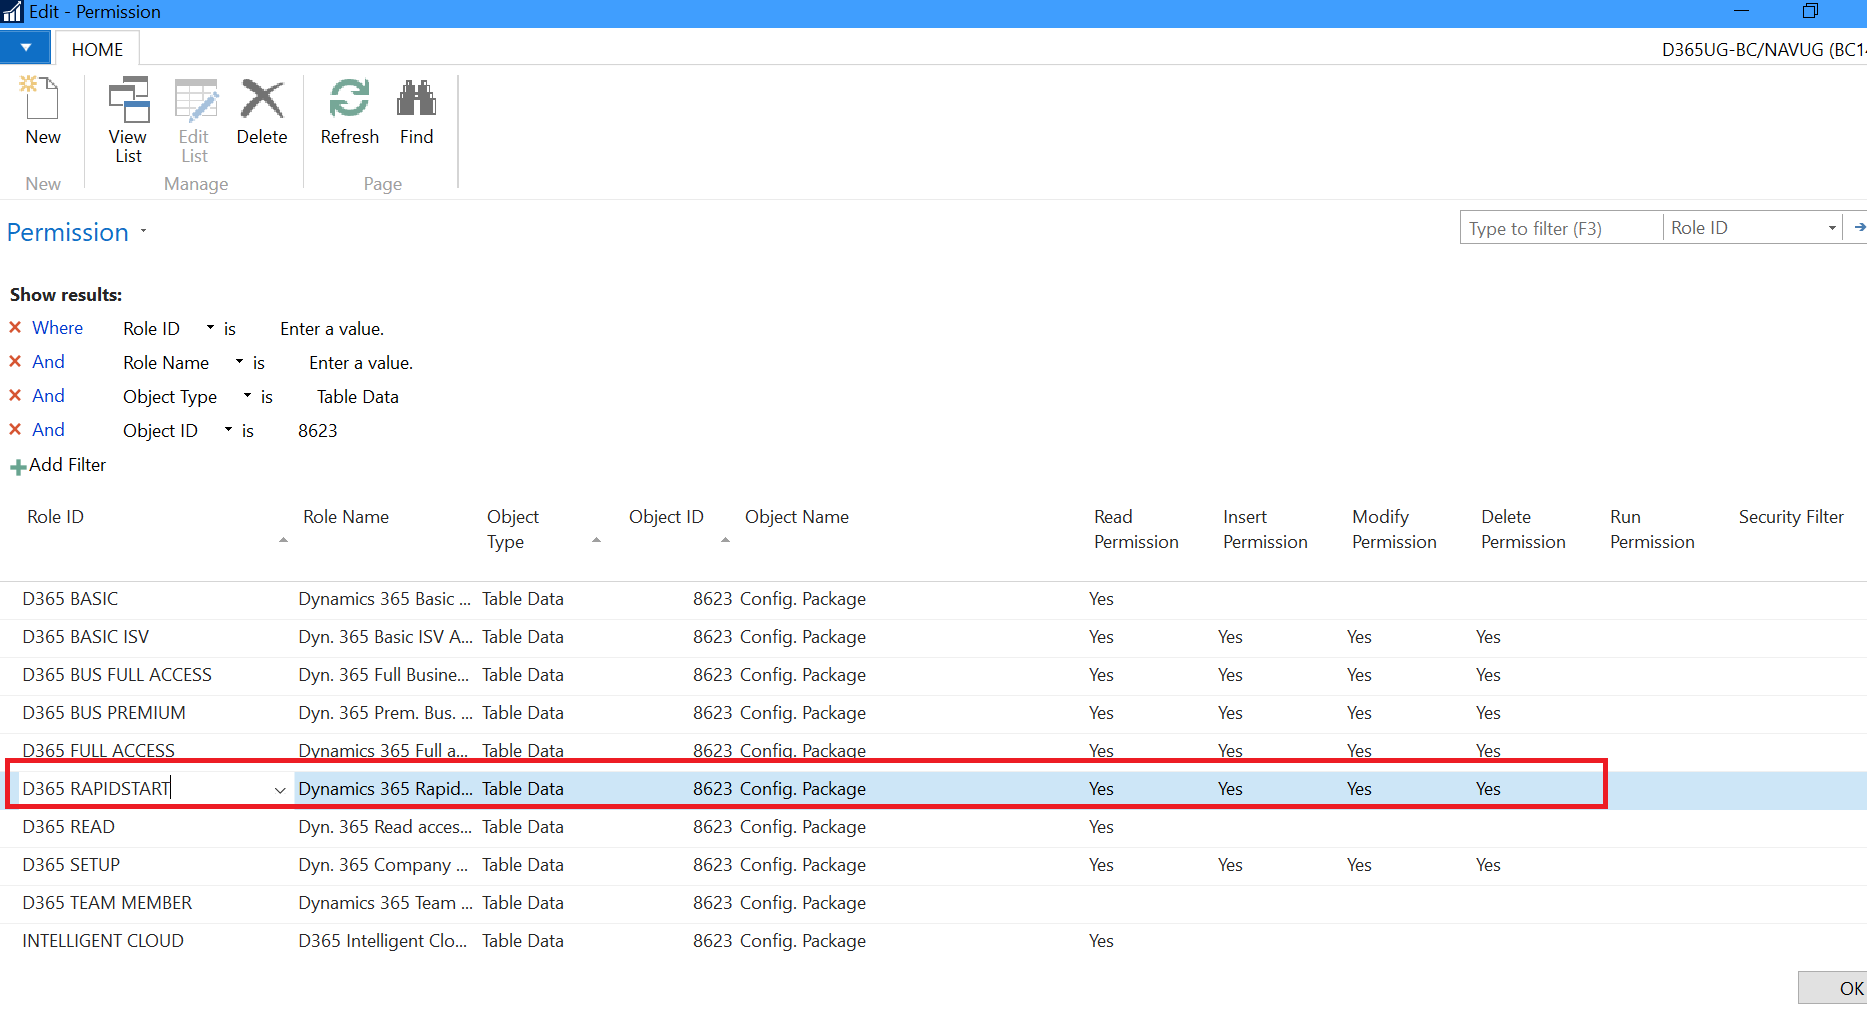Click the 8623 Object ID filter value

318,431
